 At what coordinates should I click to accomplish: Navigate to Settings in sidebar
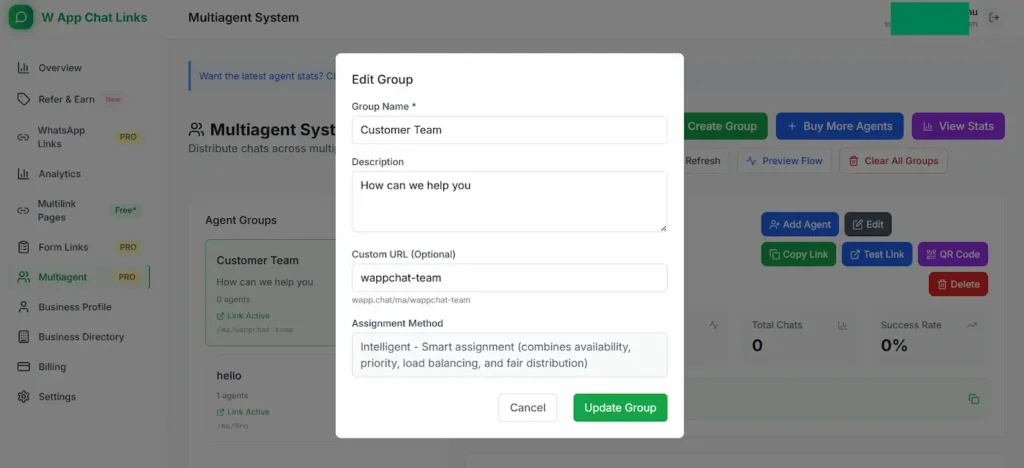click(x=57, y=397)
